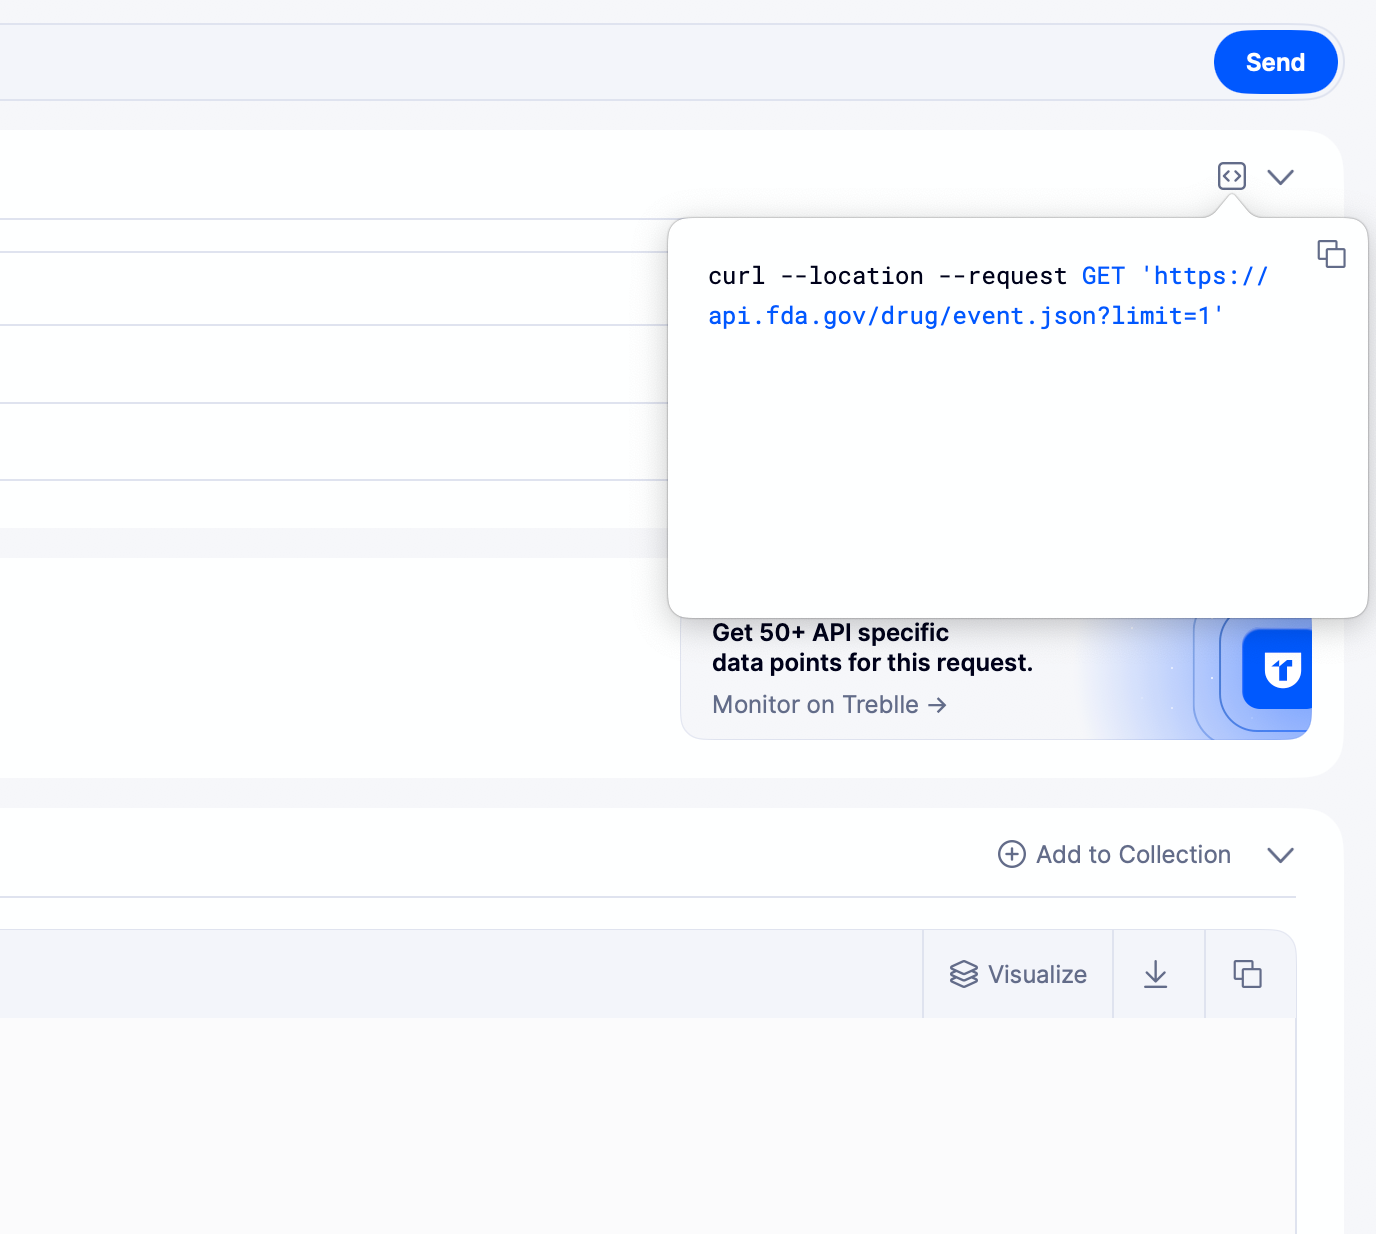This screenshot has height=1234, width=1376.
Task: Click the GET keyword in curl snippet
Action: [1103, 276]
